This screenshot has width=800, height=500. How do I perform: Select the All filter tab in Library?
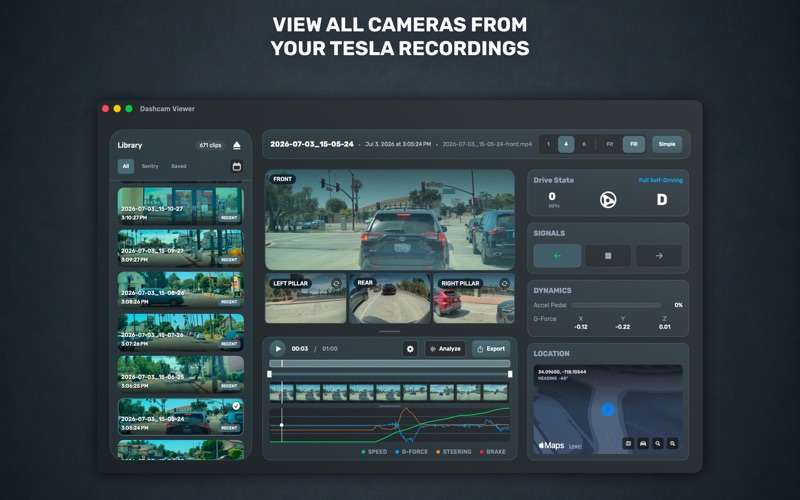coord(126,166)
